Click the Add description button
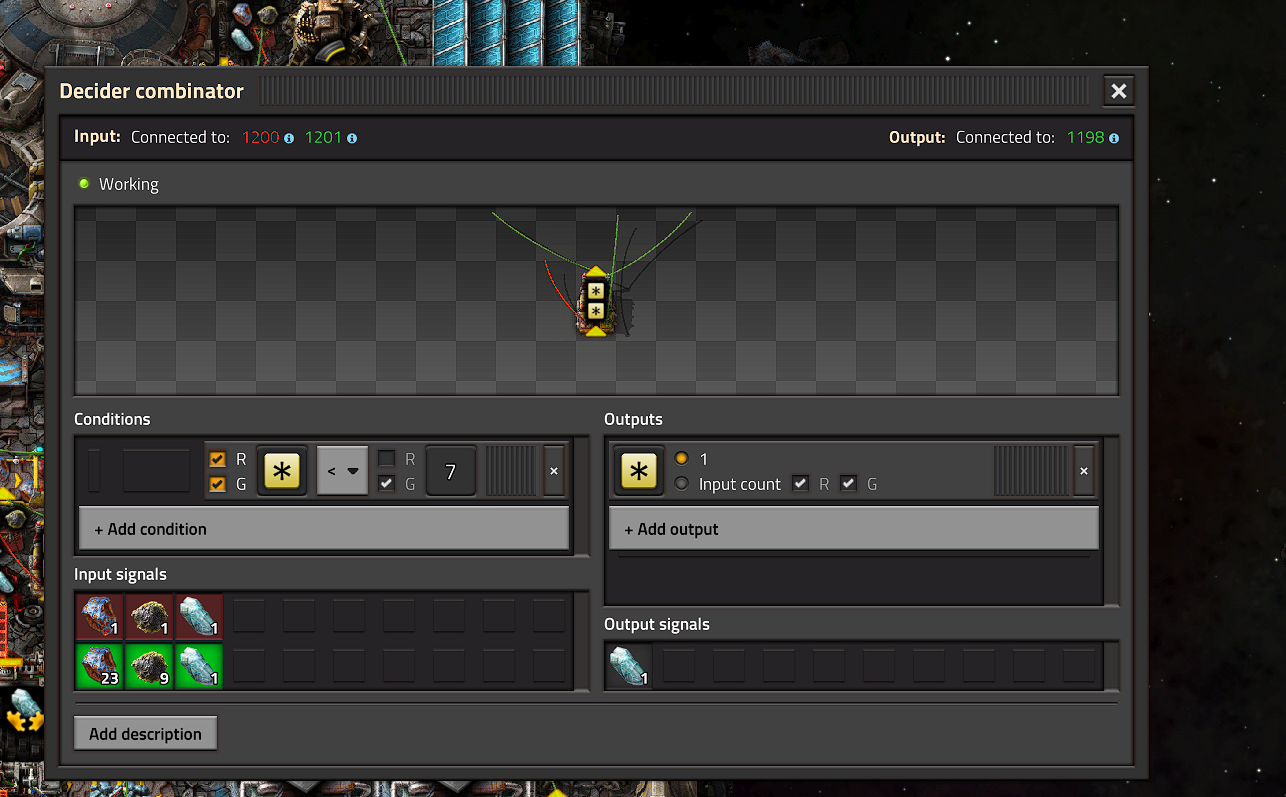This screenshot has width=1286, height=797. (145, 734)
